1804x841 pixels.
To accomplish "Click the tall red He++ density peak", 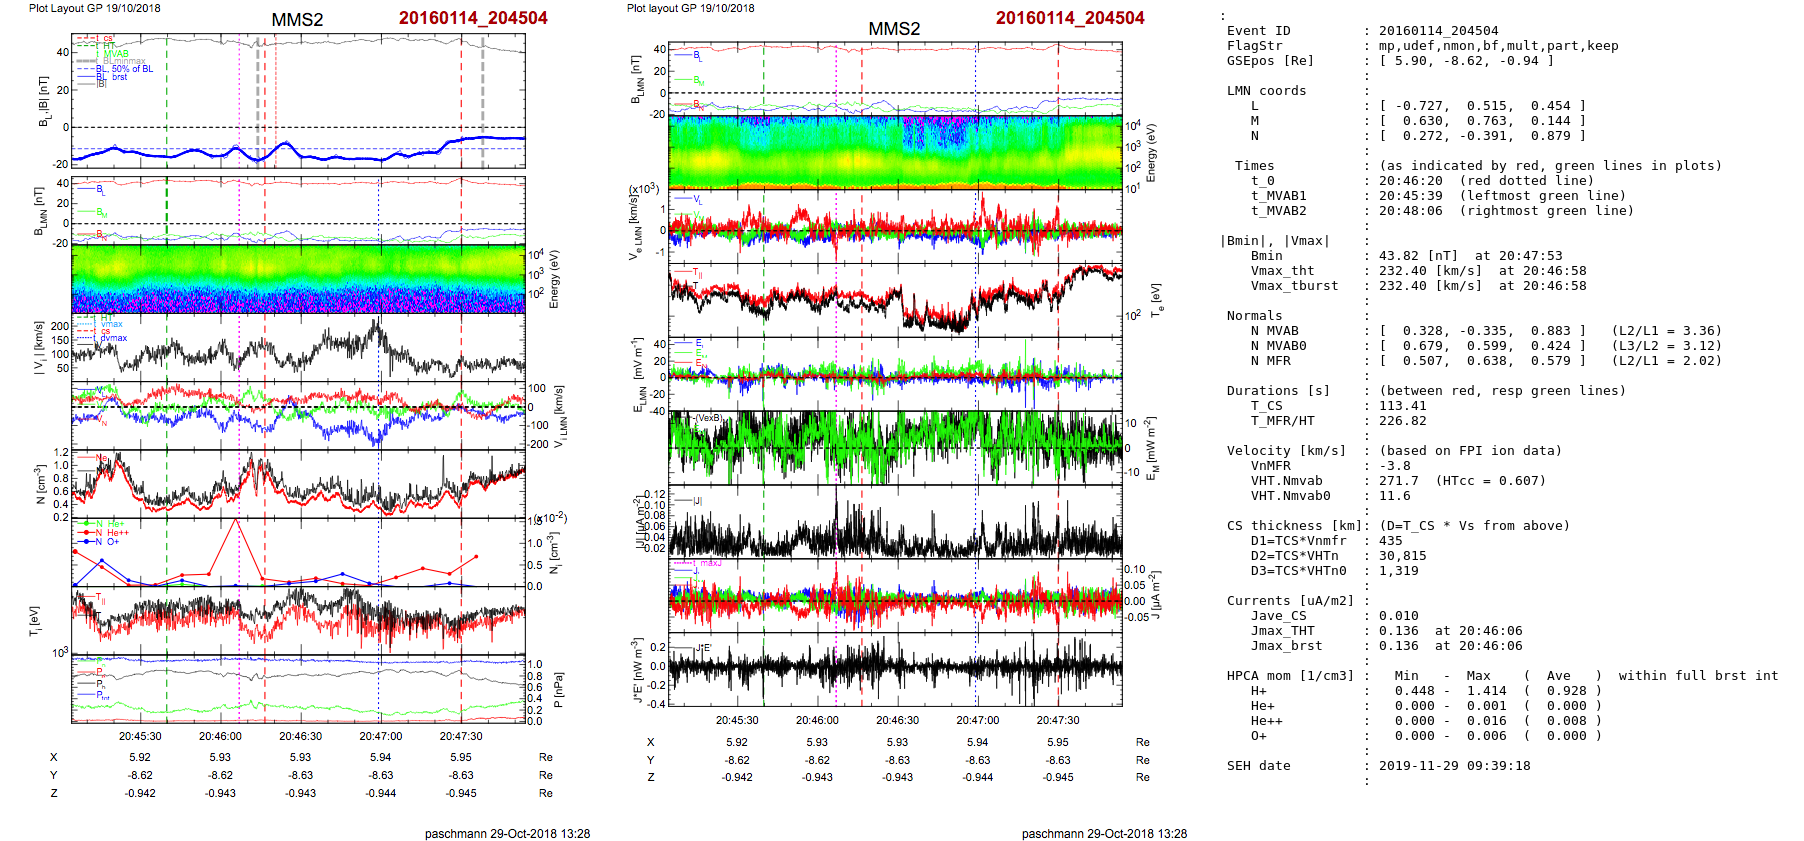I will pos(236,522).
